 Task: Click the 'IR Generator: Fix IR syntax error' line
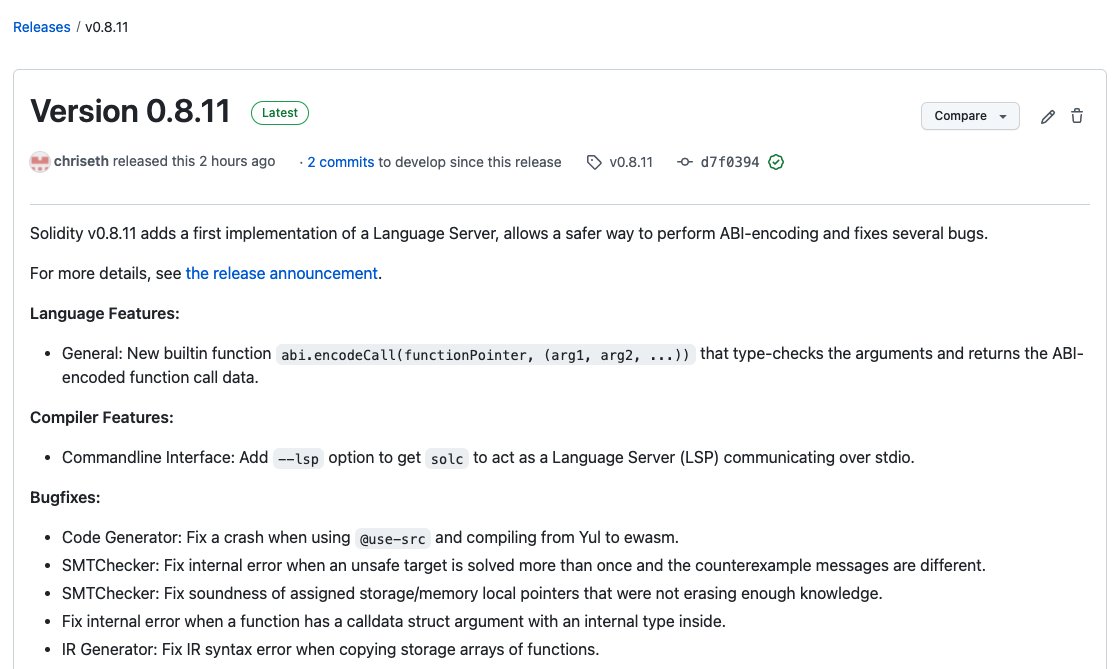coord(331,650)
